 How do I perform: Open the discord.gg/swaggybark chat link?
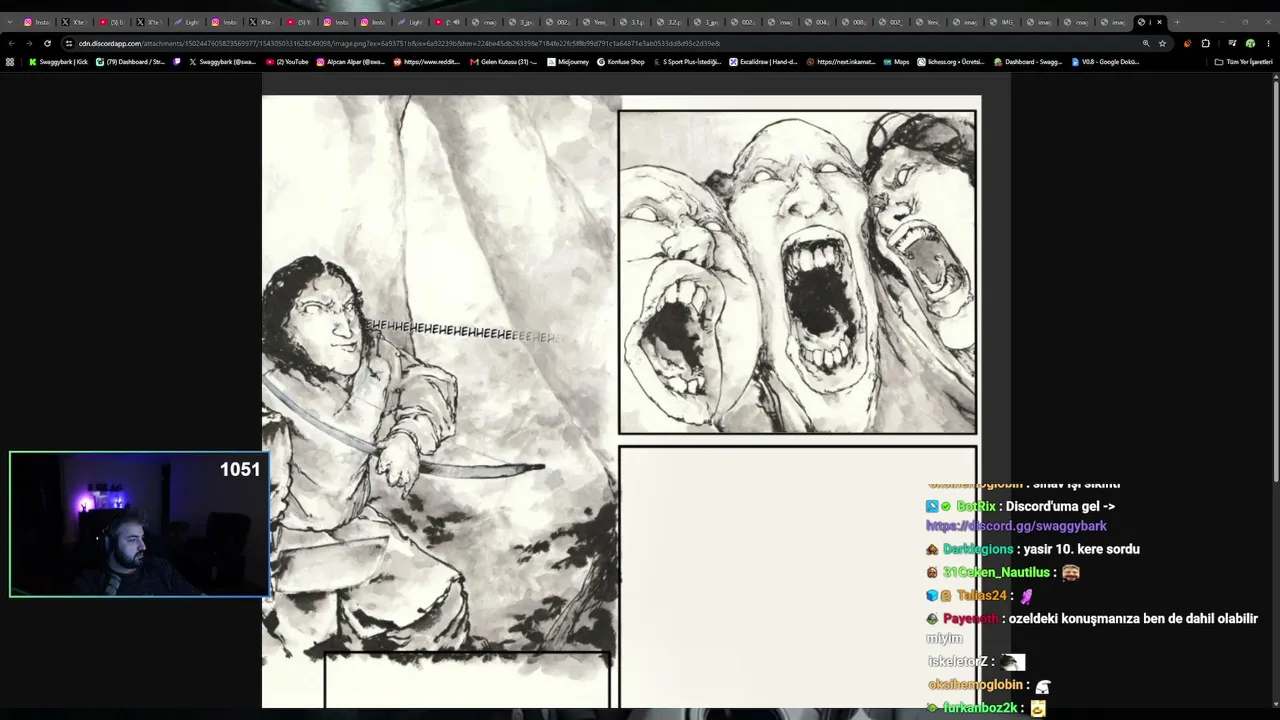(x=1016, y=526)
